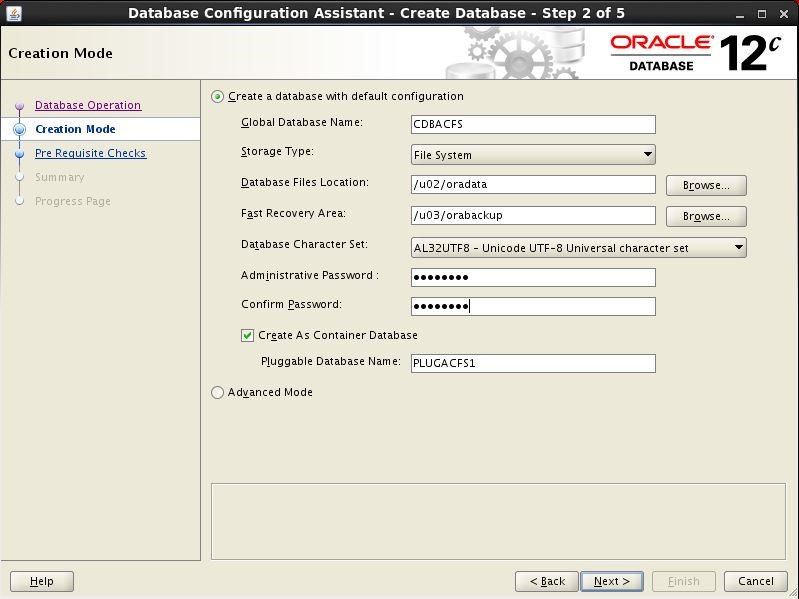Image resolution: width=799 pixels, height=599 pixels.
Task: Select Create a database with default configuration
Action: tap(218, 96)
